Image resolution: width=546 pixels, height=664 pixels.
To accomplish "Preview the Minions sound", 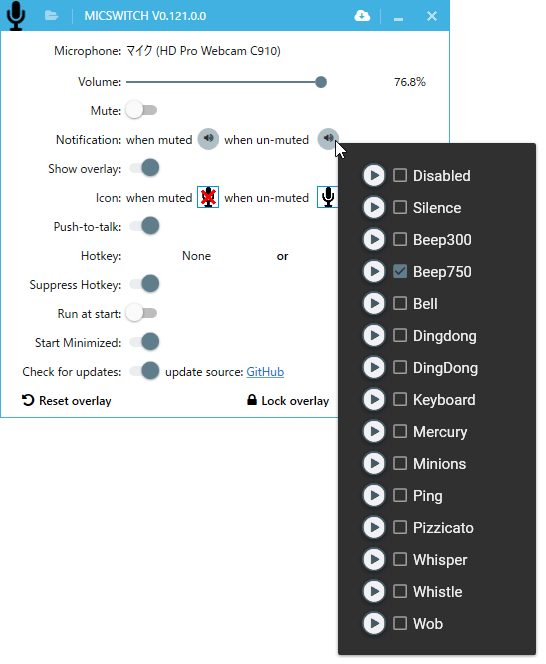I will coord(374,463).
